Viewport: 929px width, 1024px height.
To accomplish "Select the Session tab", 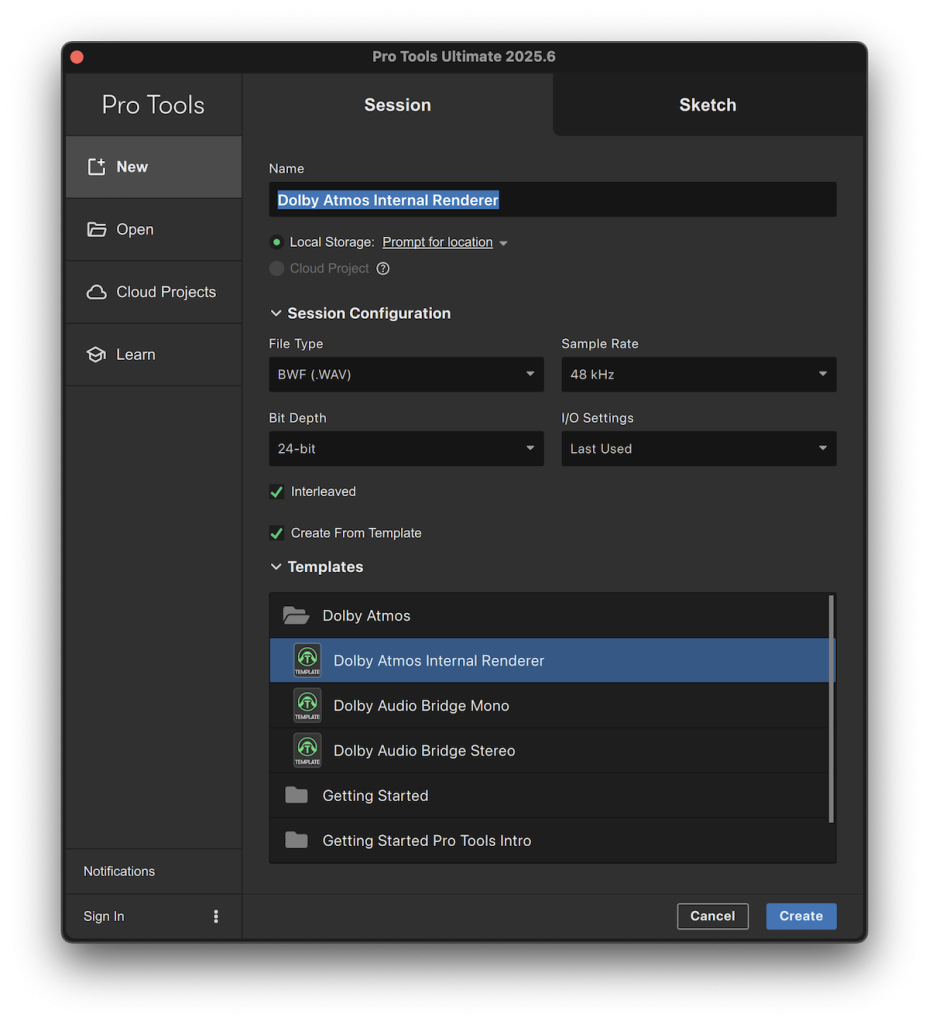I will [397, 105].
